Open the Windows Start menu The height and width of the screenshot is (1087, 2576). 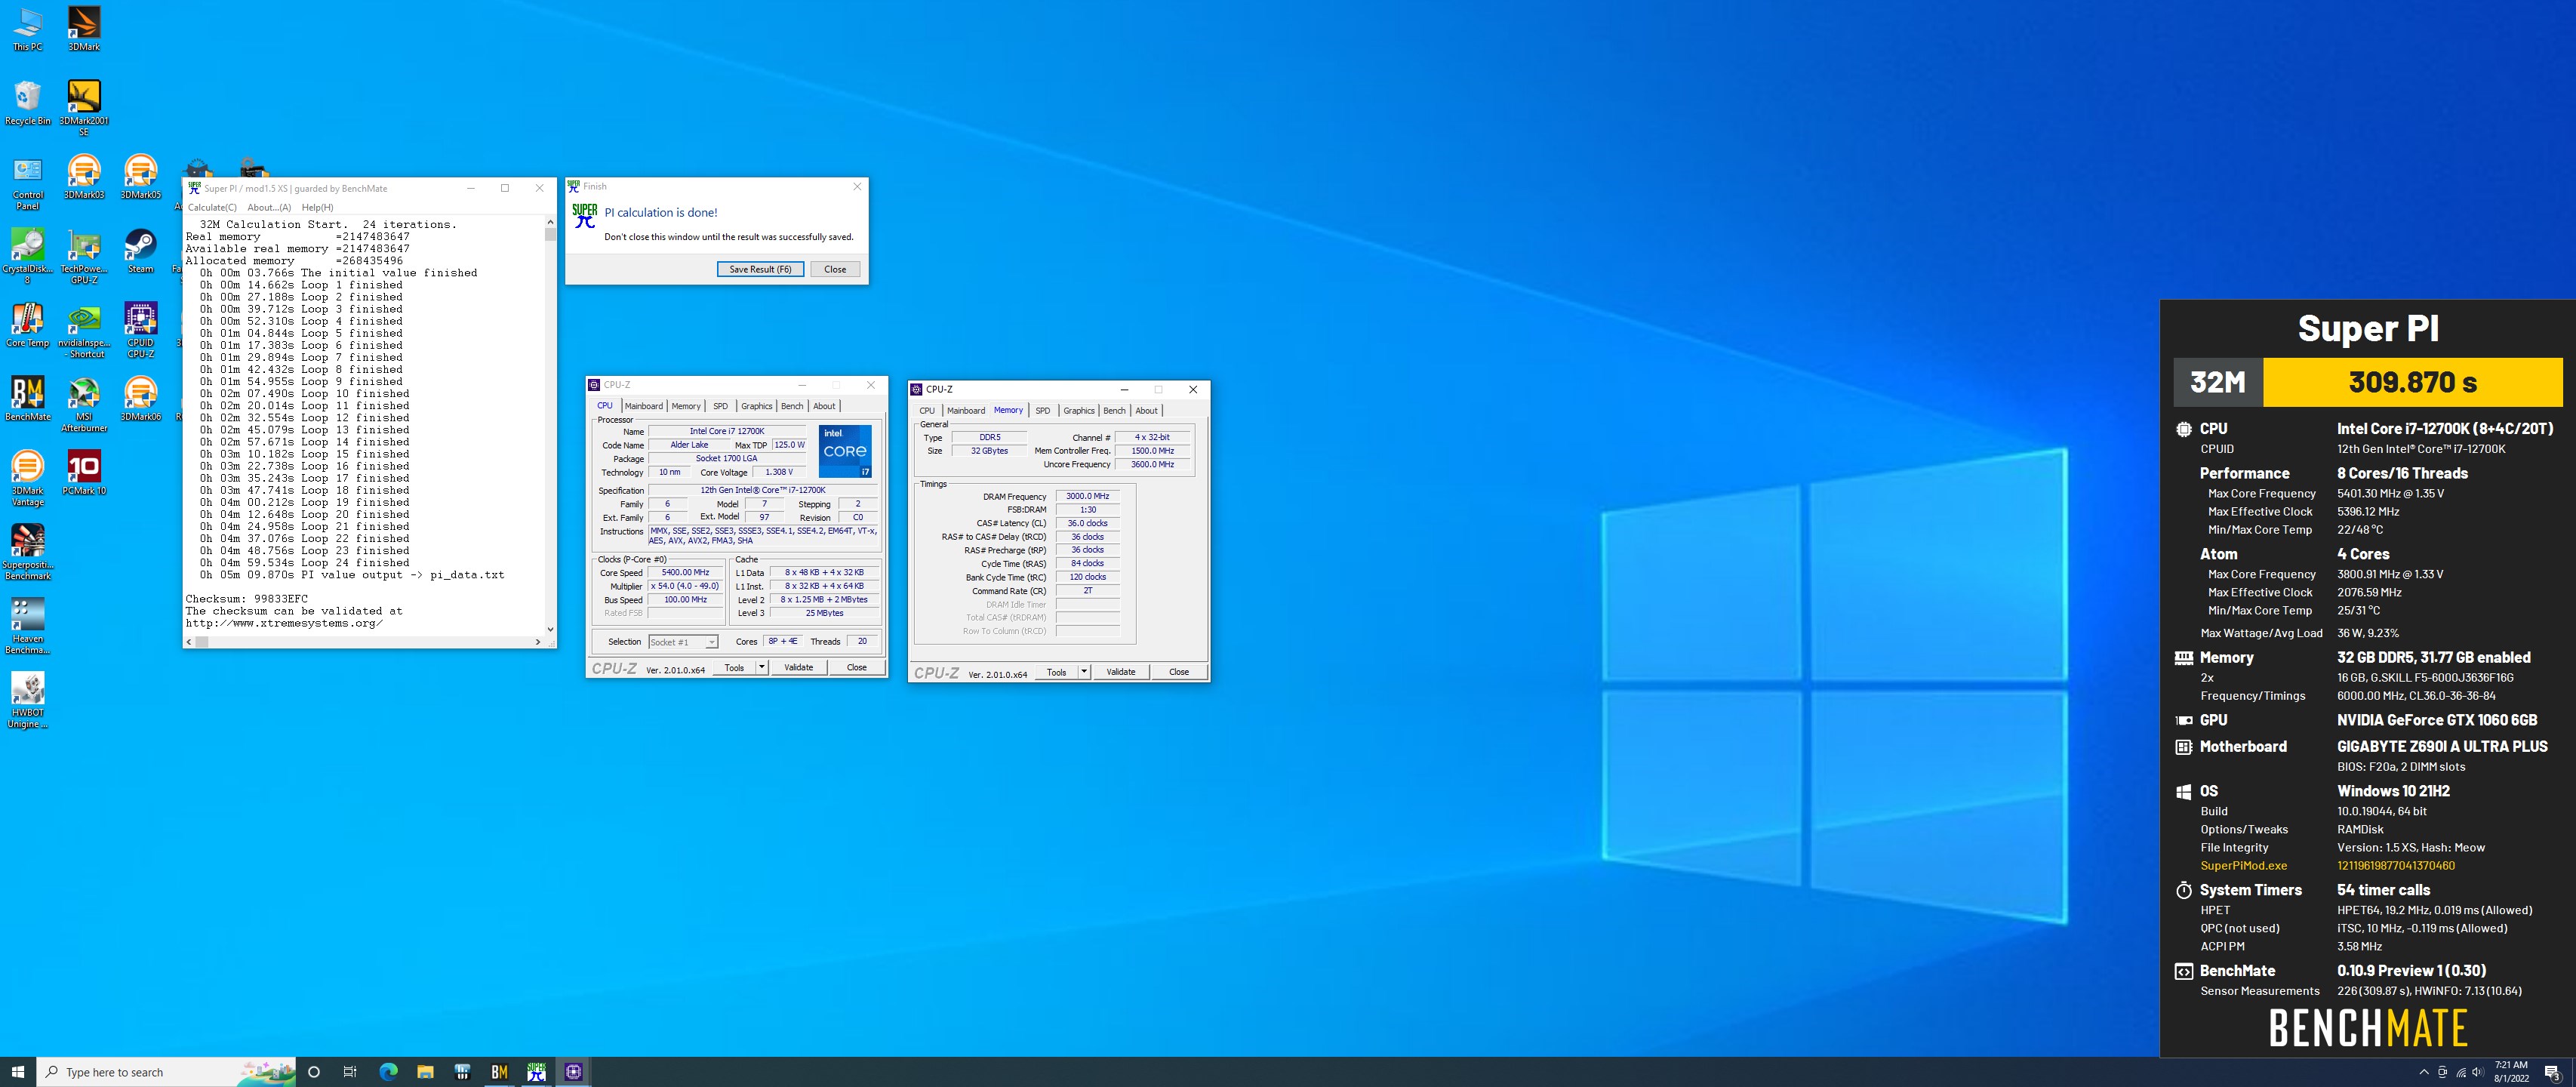(18, 1072)
